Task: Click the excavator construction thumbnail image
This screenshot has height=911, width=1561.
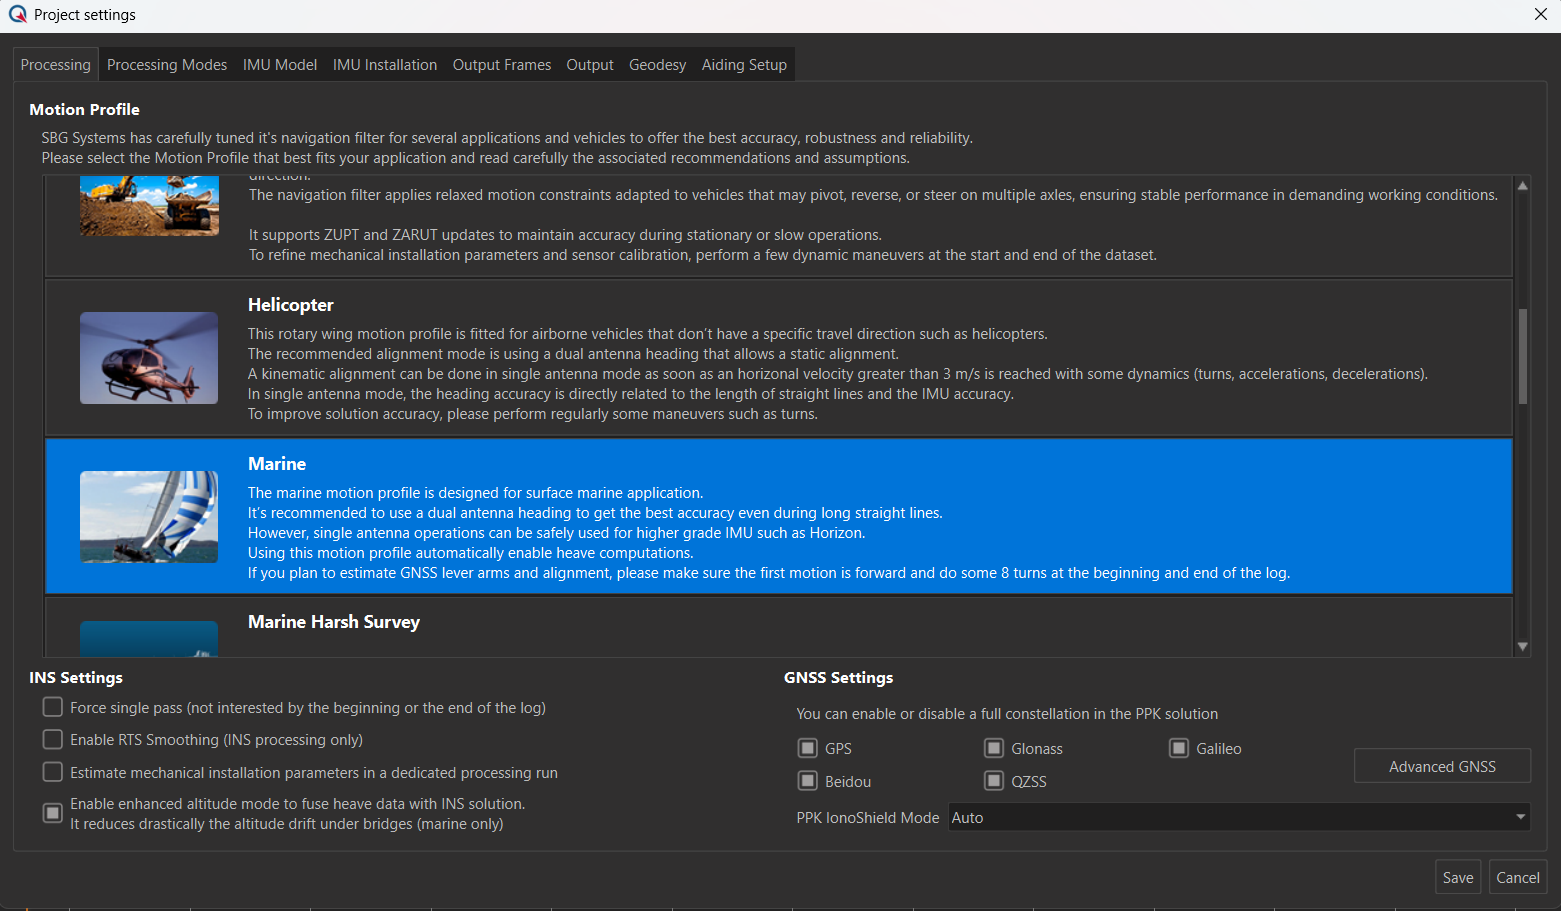Action: 149,206
